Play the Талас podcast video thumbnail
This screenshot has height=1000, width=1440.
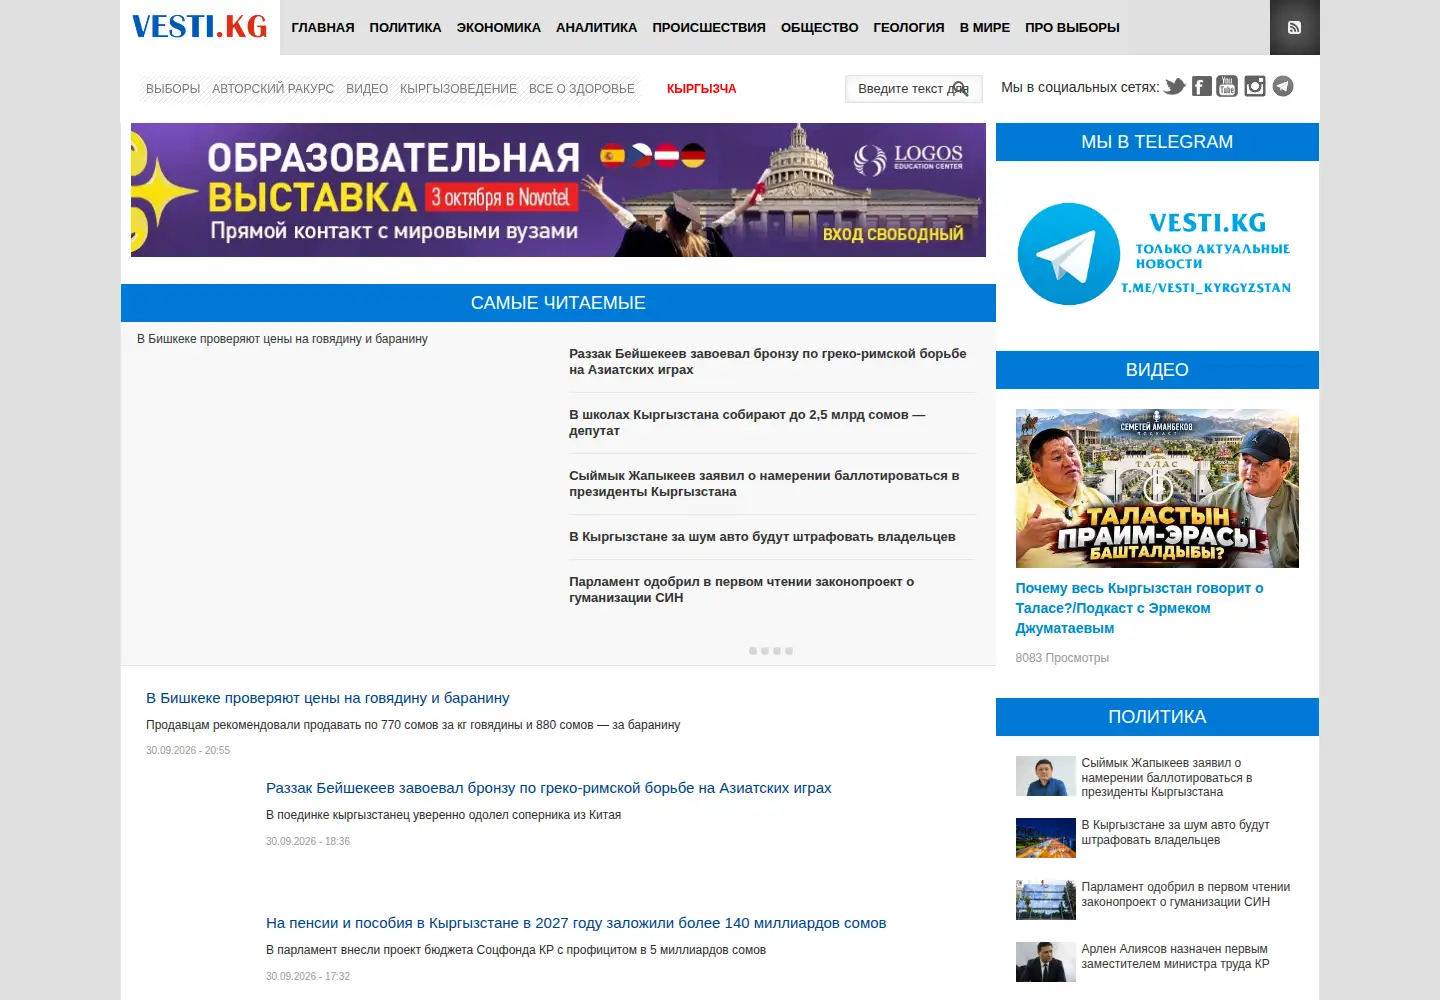tap(1157, 488)
